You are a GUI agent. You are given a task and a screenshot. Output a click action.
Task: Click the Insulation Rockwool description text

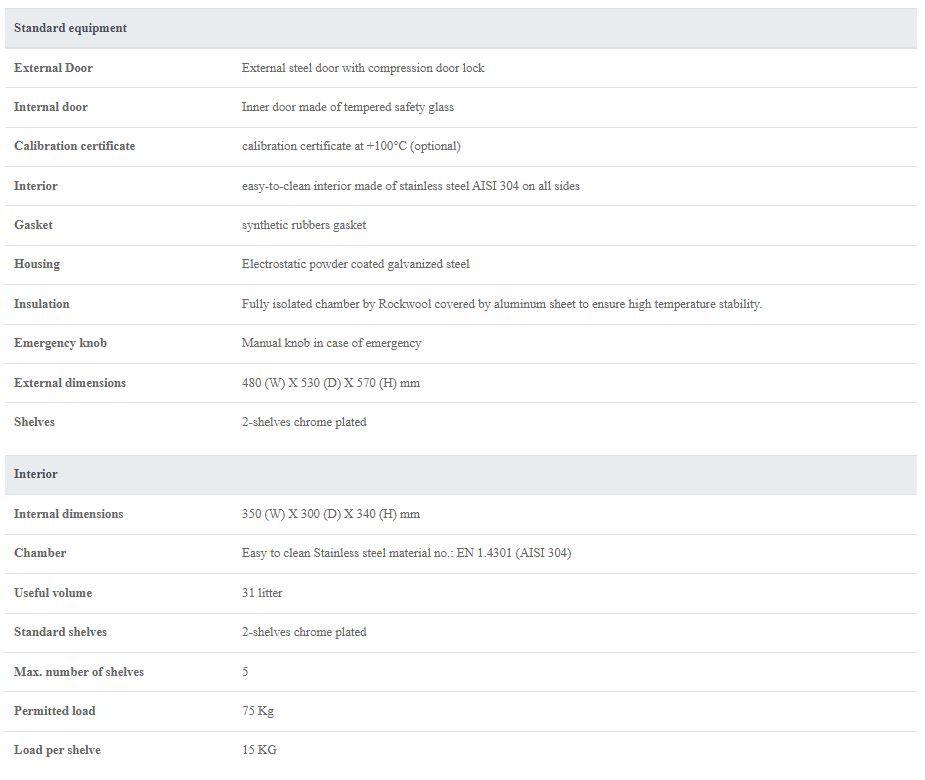[x=501, y=304]
